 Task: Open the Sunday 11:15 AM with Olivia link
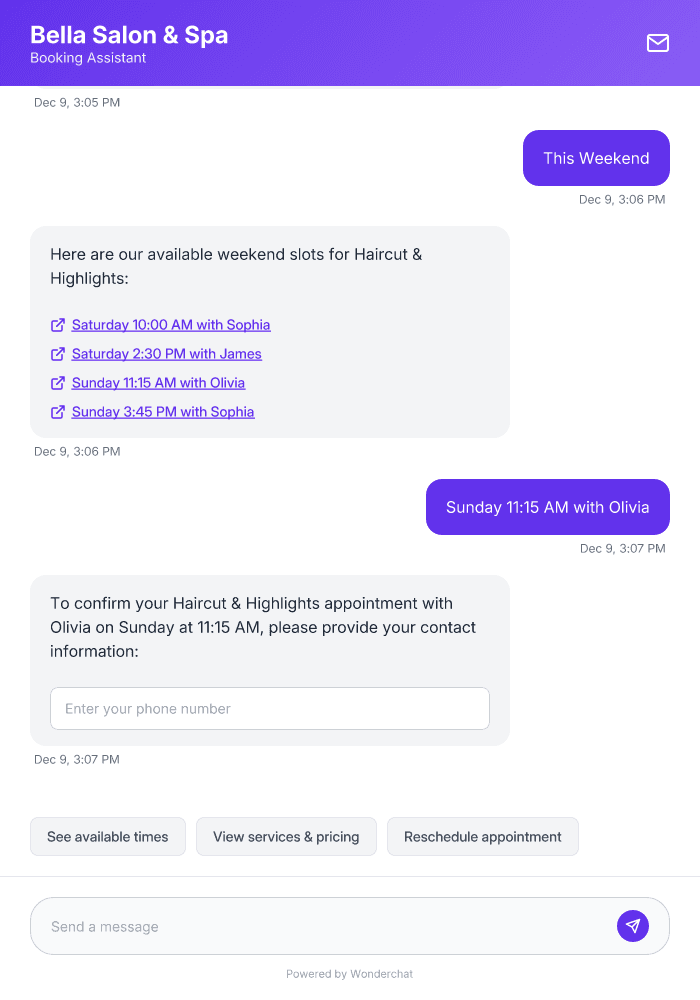(157, 382)
